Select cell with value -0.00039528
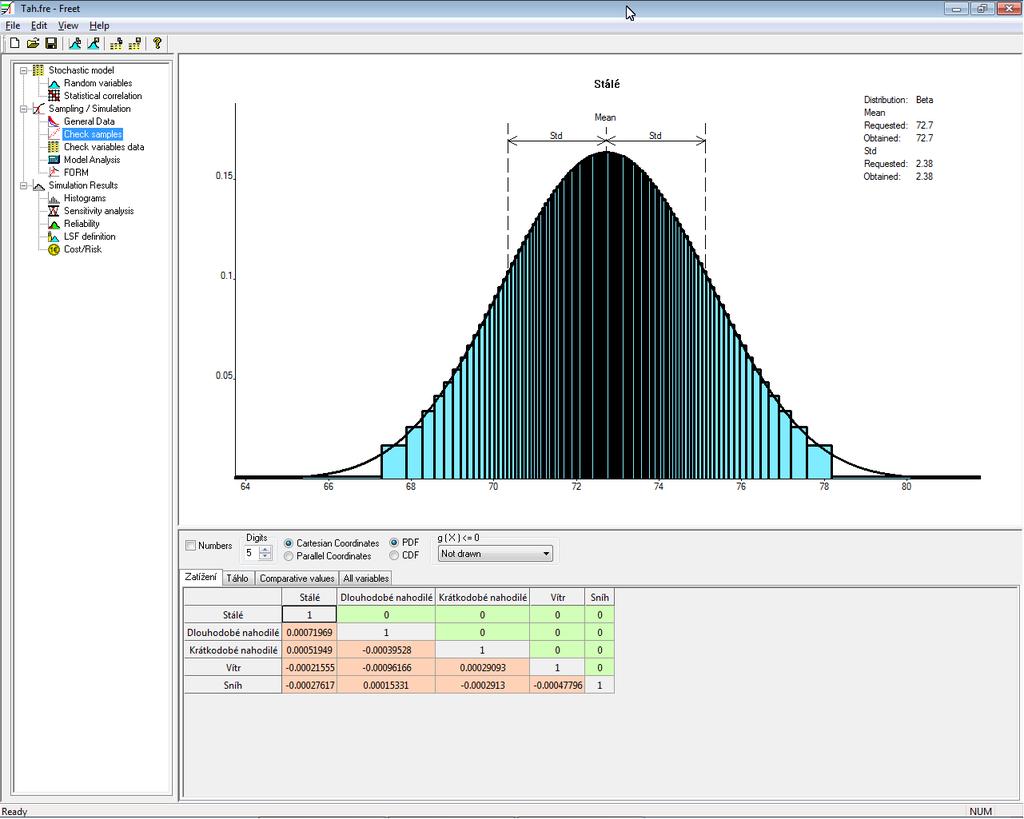 tap(386, 650)
